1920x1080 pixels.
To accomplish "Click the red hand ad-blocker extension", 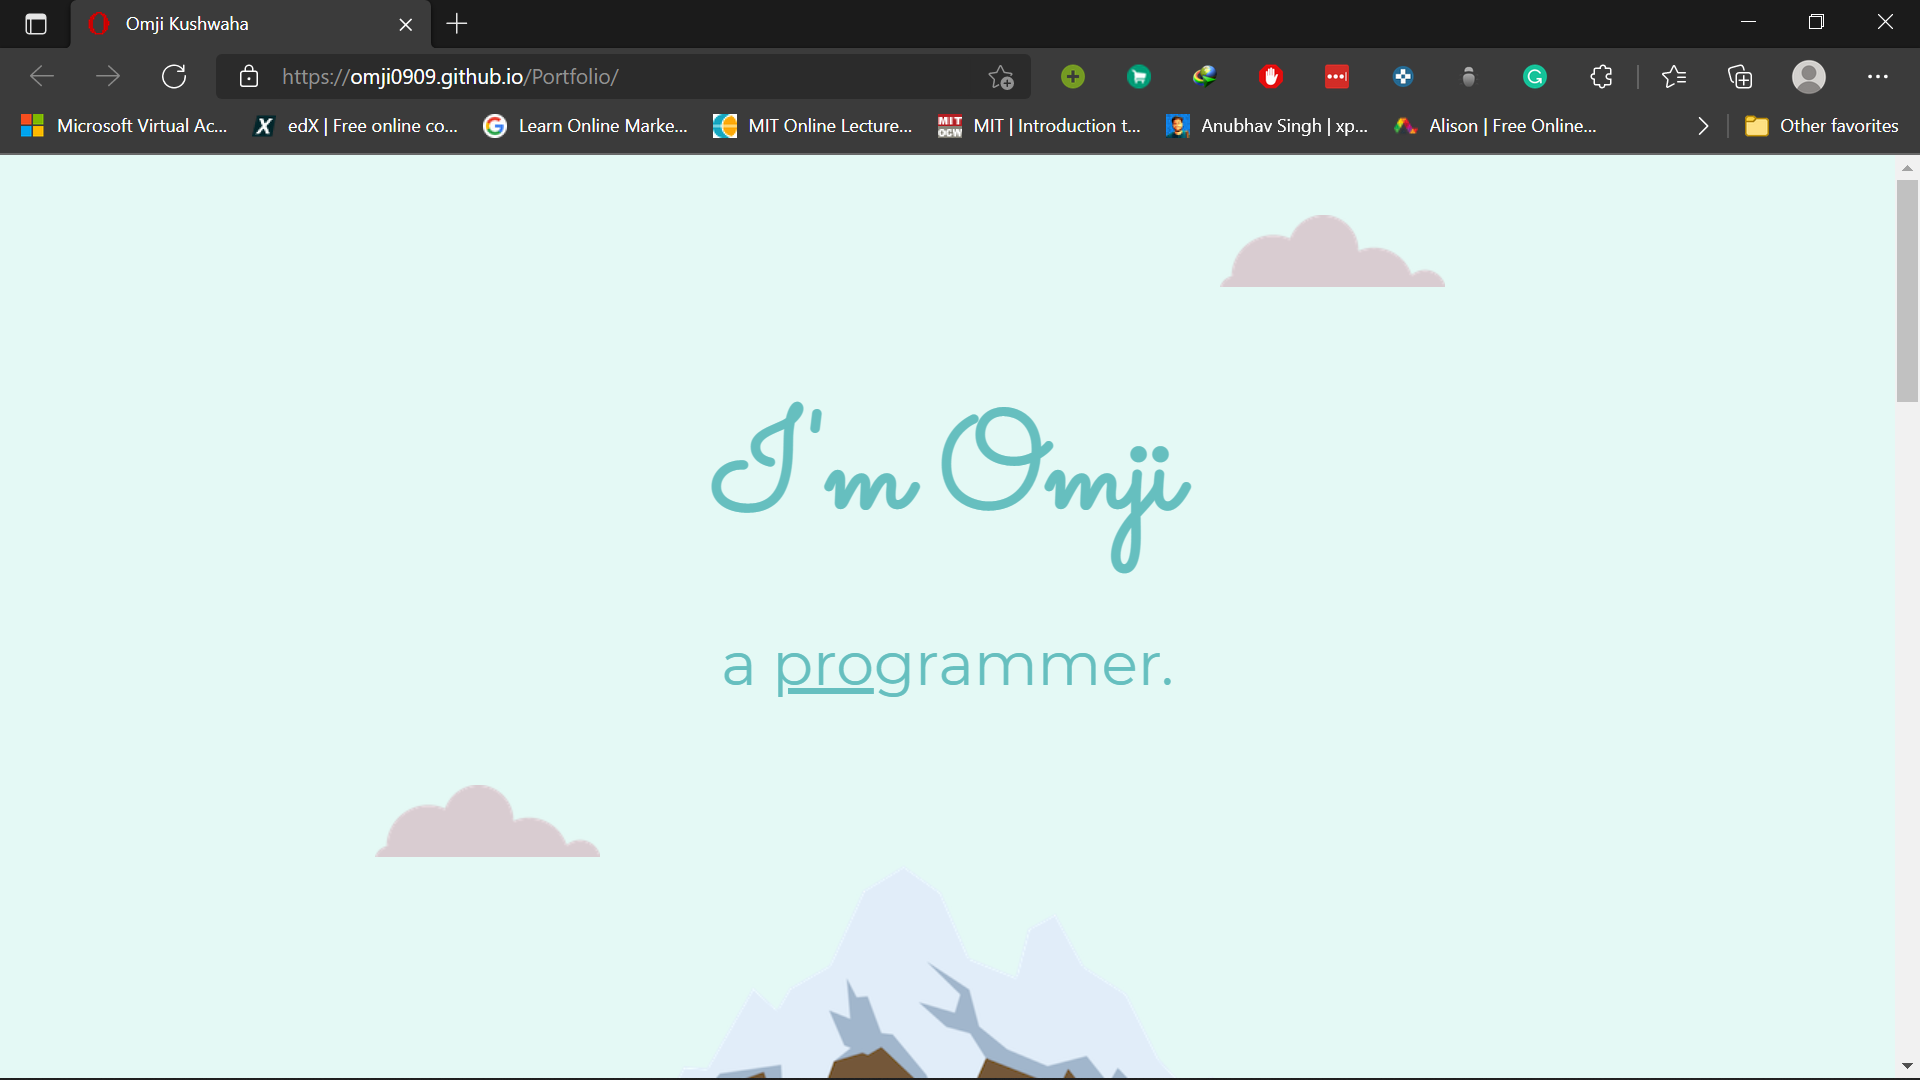I will pyautogui.click(x=1271, y=77).
